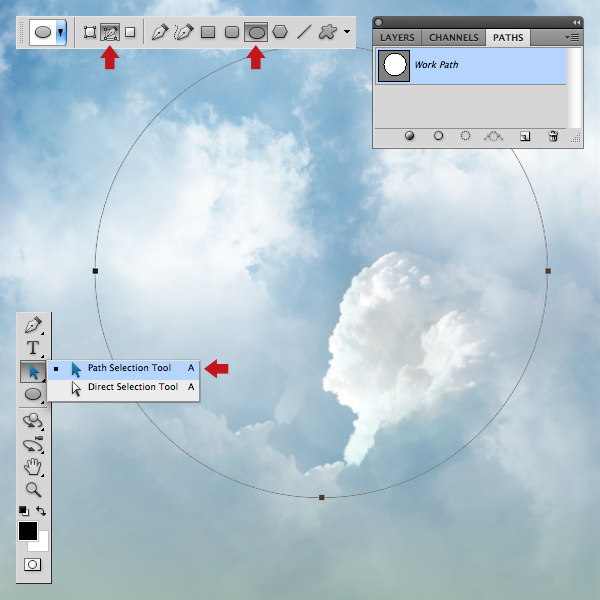Image resolution: width=600 pixels, height=600 pixels.
Task: Select the Rectangle shape tool
Action: point(208,32)
